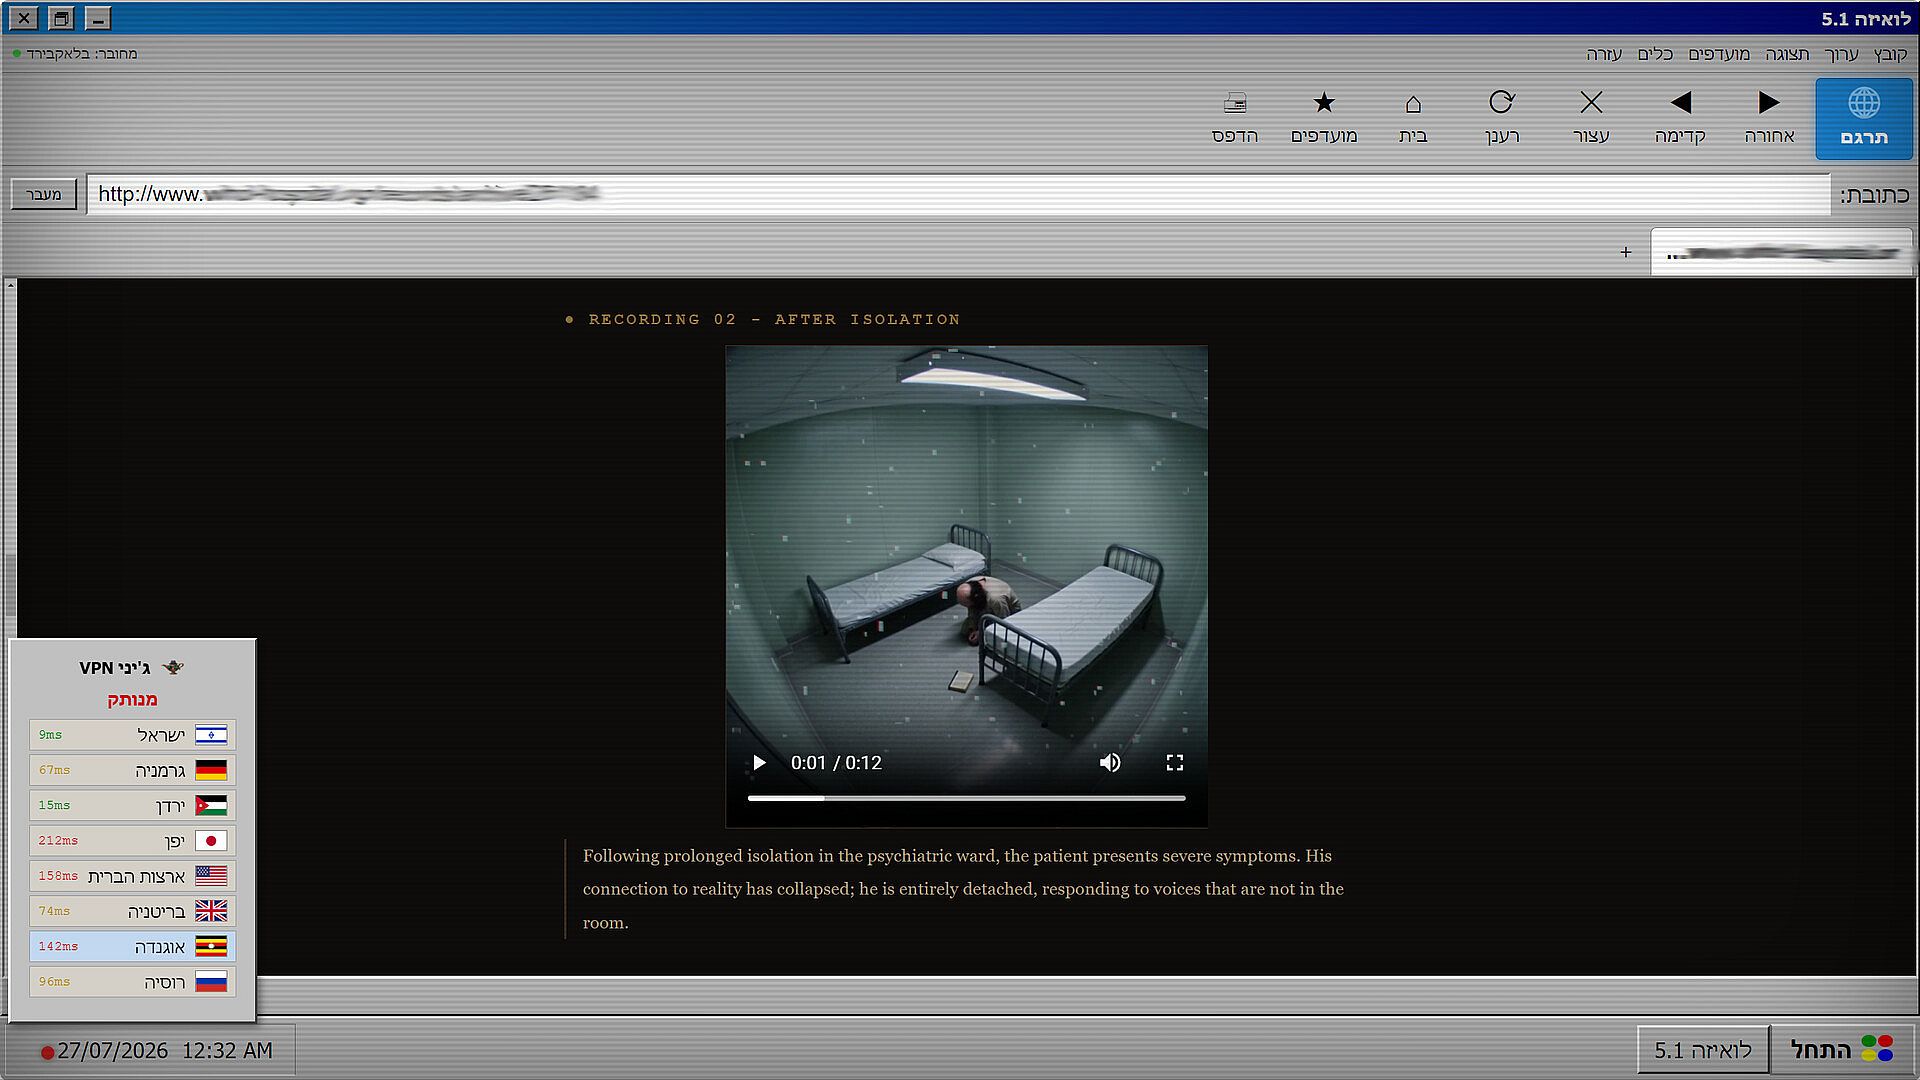Open the כלים menu

(1655, 54)
